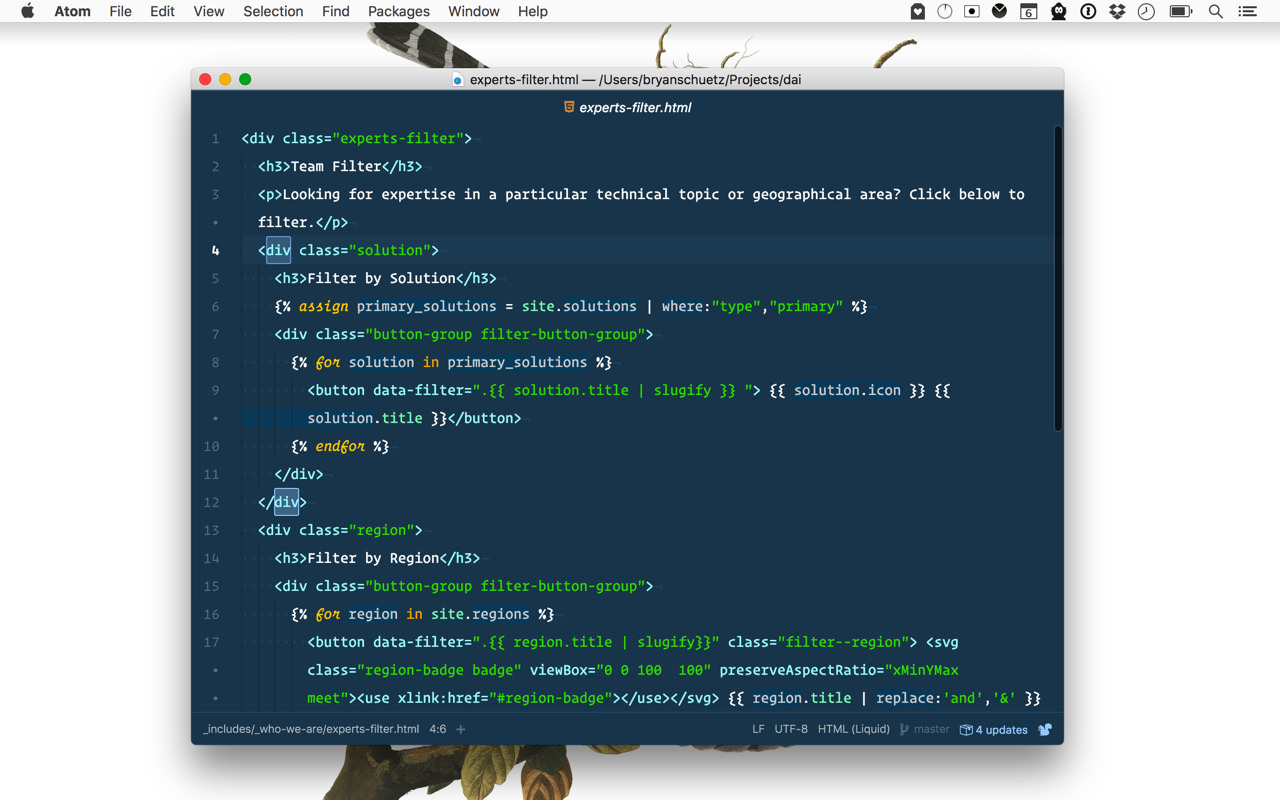1280x800 pixels.
Task: Open Dropbox from the menu bar icon
Action: pos(1116,11)
